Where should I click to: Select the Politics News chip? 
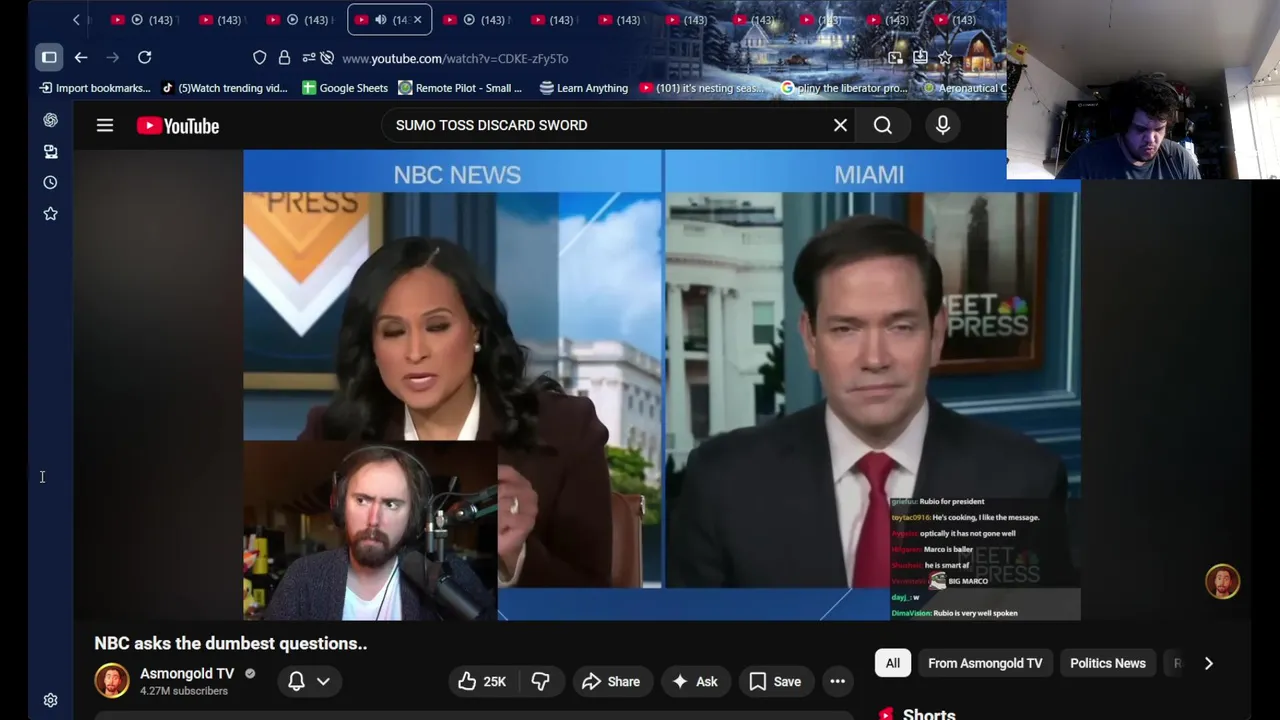coord(1108,663)
